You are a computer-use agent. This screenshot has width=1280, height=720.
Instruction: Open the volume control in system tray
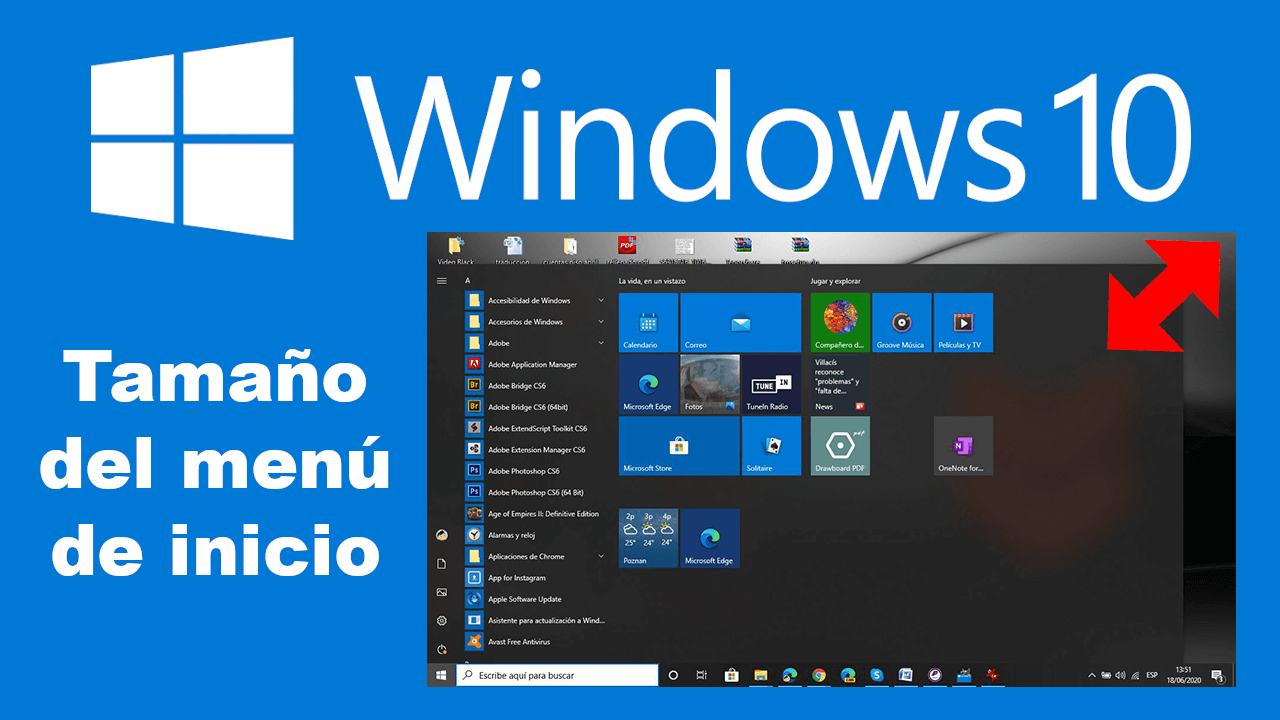(1120, 676)
